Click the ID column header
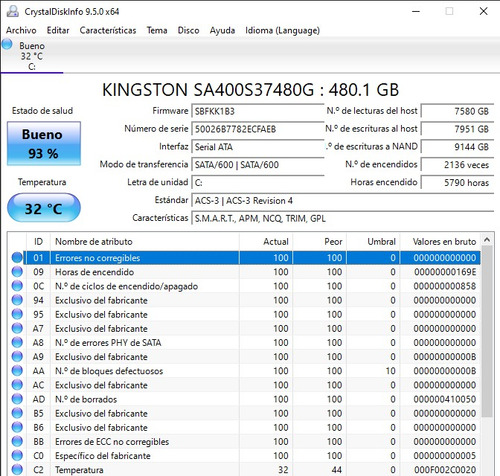This screenshot has height=476, width=500. click(x=38, y=241)
